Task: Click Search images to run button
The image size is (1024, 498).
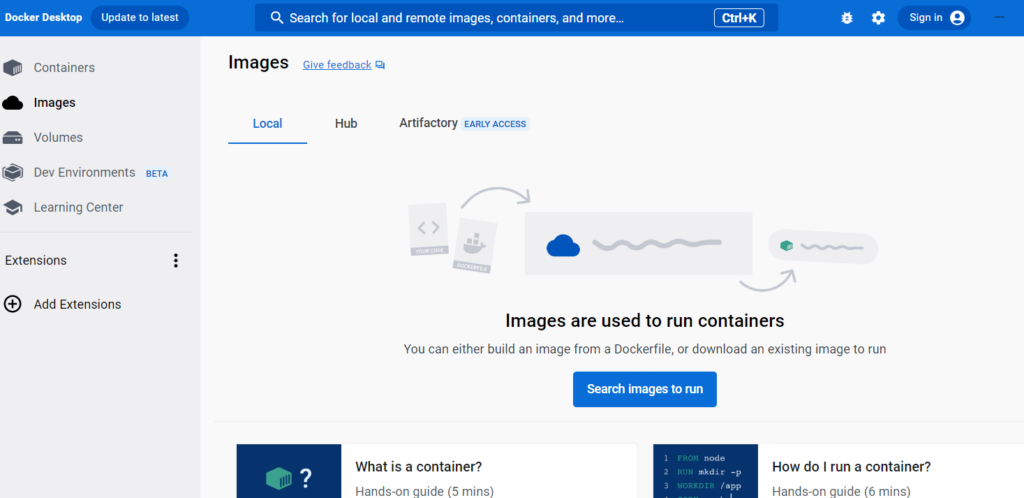Action: 645,390
